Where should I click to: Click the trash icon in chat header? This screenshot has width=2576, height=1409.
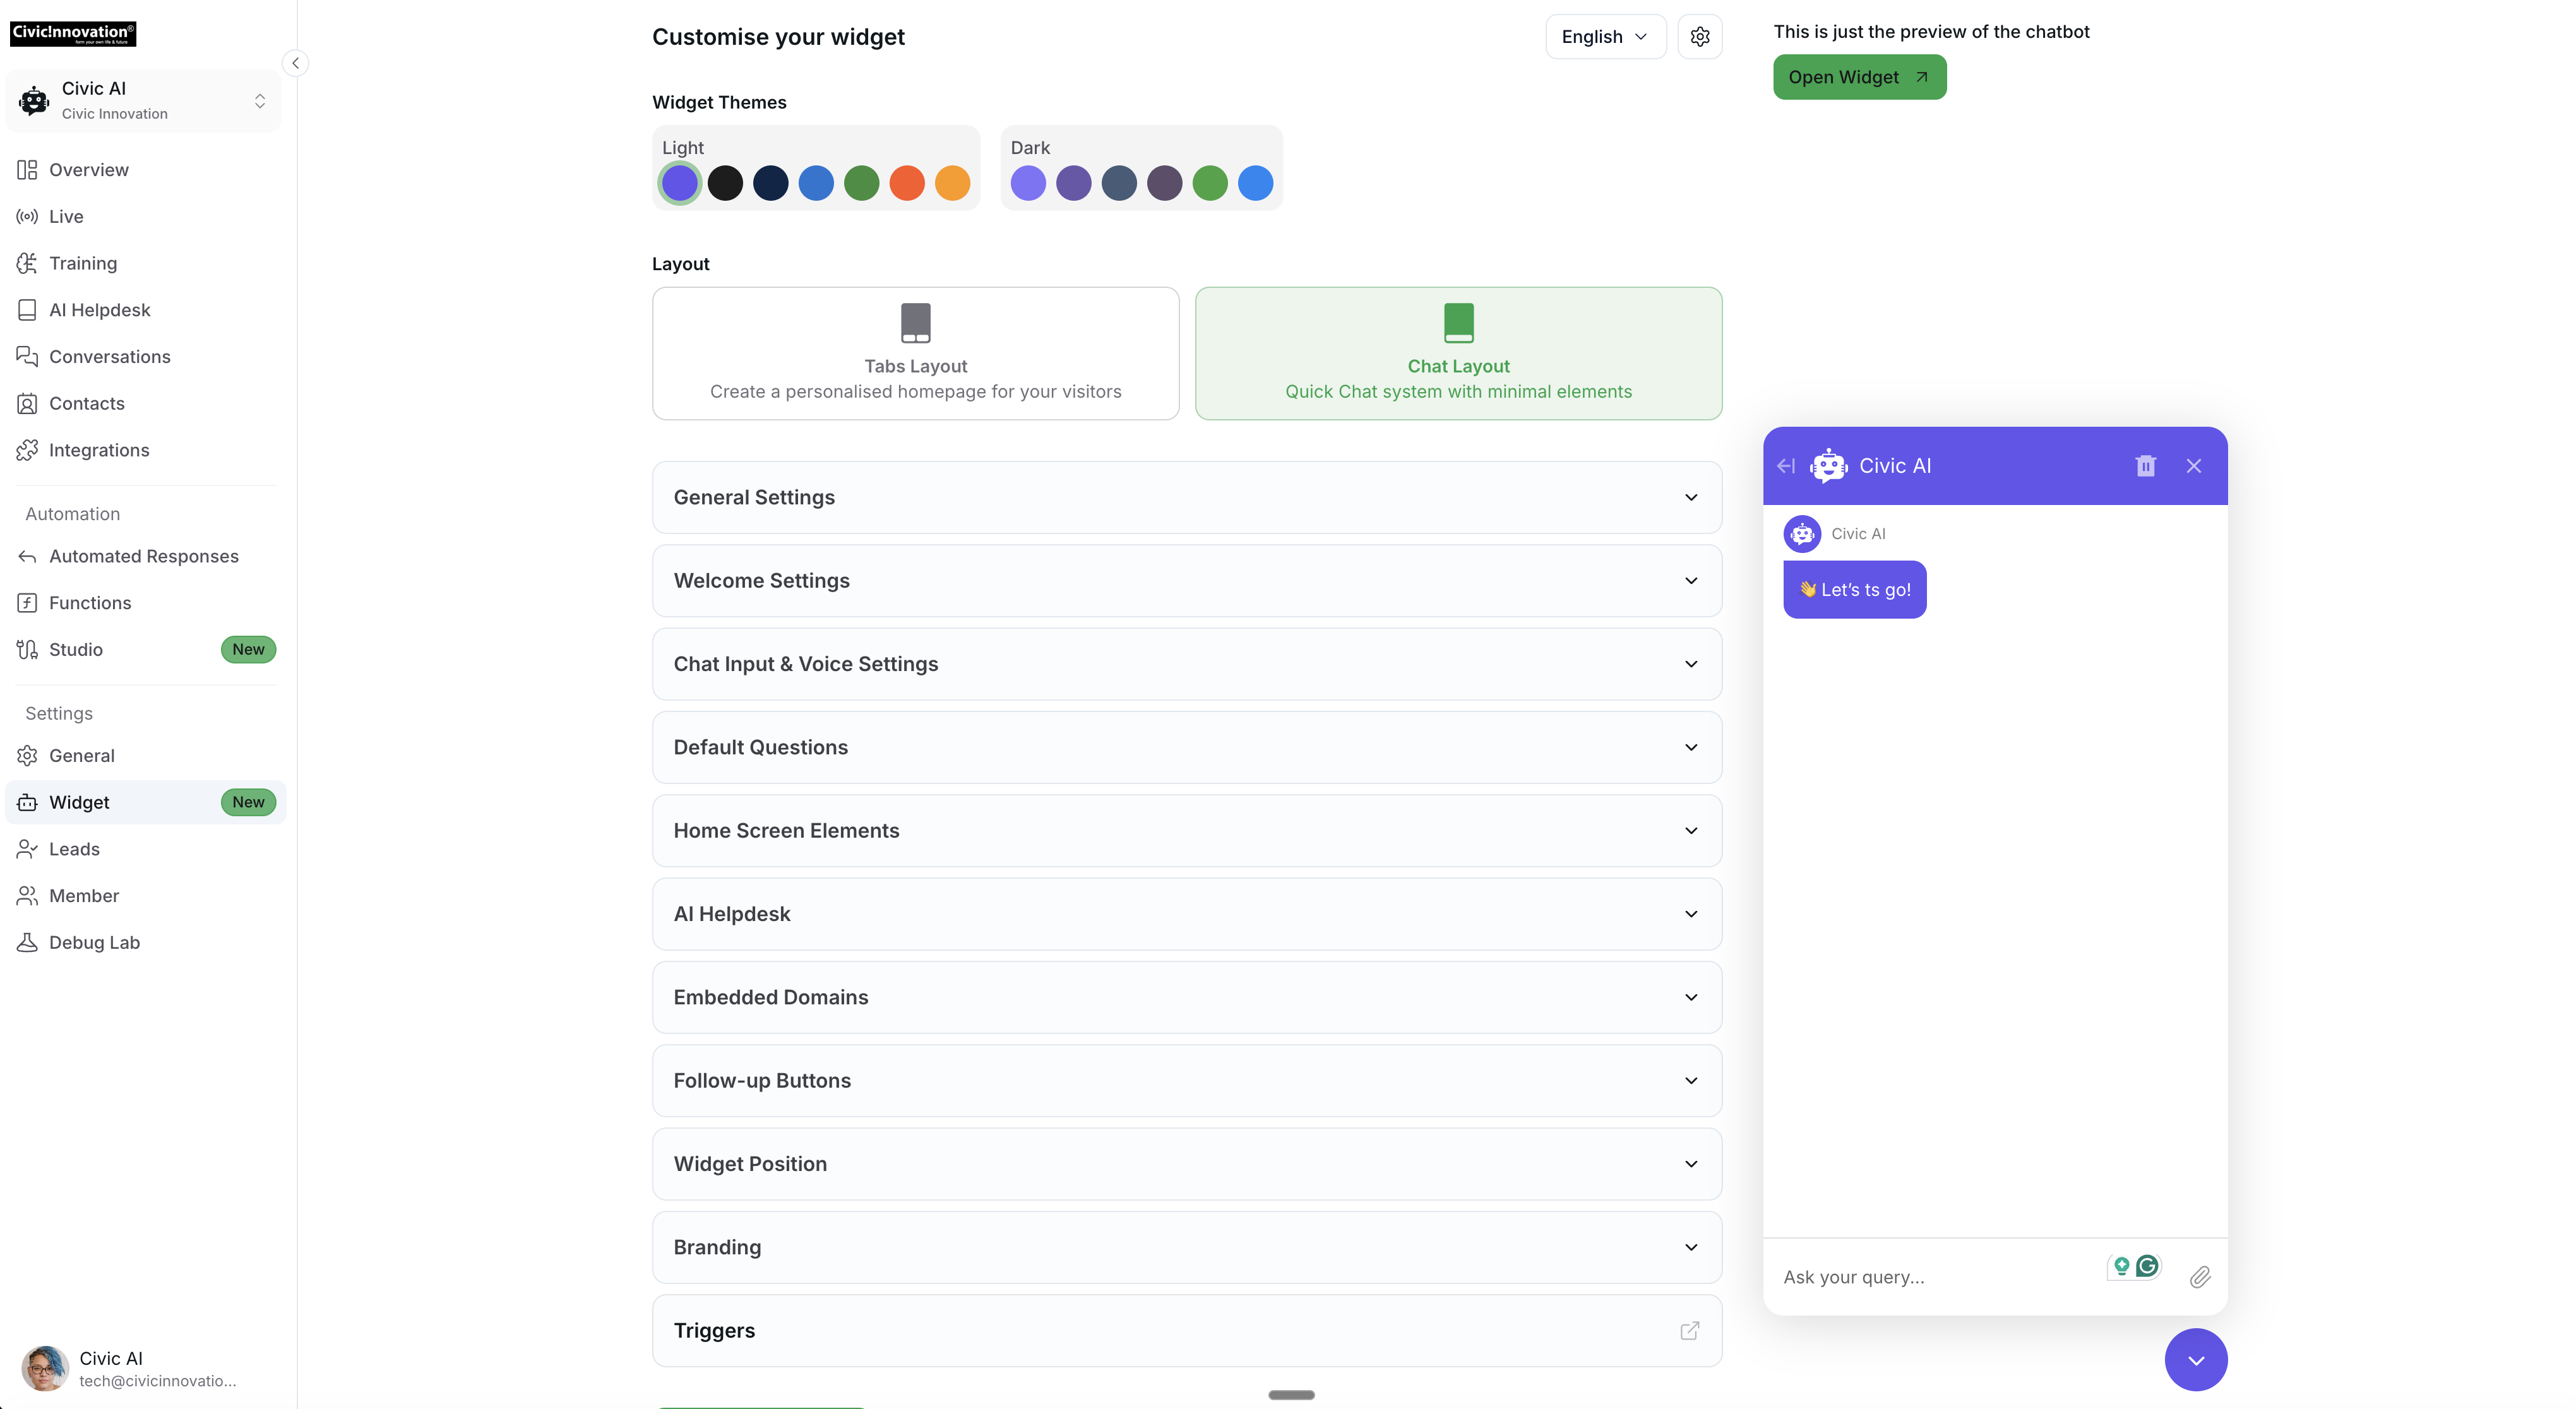2145,466
